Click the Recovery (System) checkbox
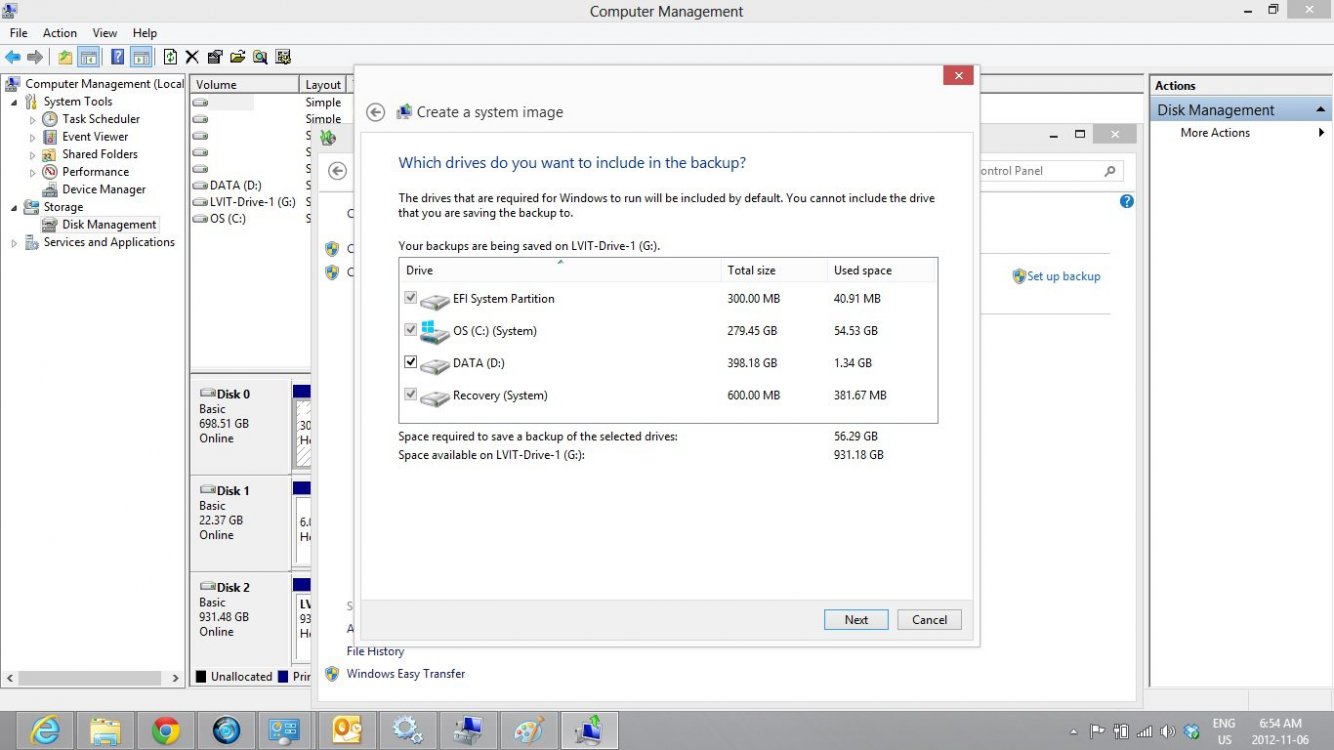Screen dimensions: 1334x750 pyautogui.click(x=410, y=395)
